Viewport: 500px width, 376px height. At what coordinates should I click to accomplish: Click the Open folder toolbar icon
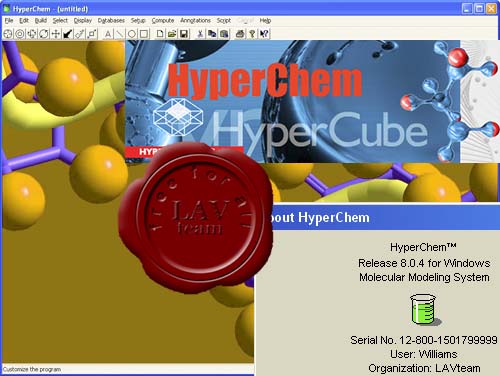[172, 34]
